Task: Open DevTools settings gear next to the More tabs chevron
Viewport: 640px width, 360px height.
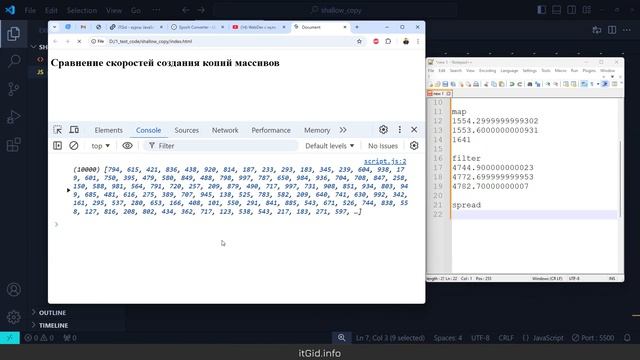Action: pos(383,129)
